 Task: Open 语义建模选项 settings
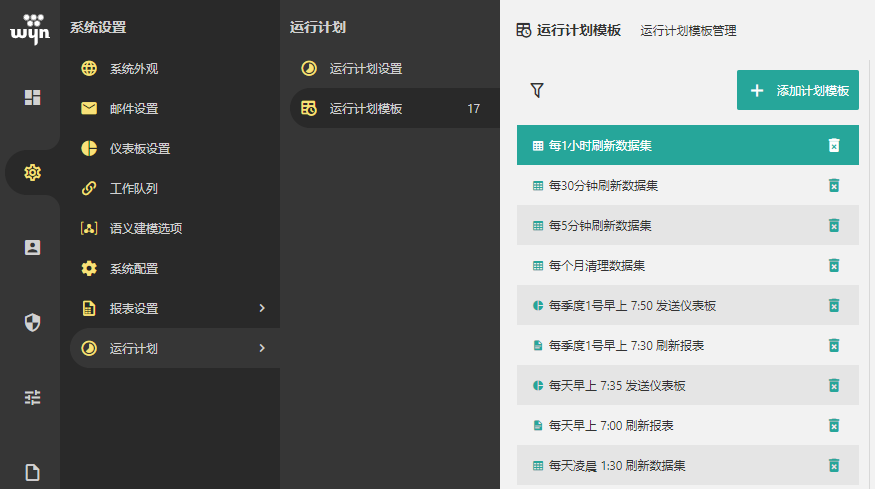pos(146,228)
